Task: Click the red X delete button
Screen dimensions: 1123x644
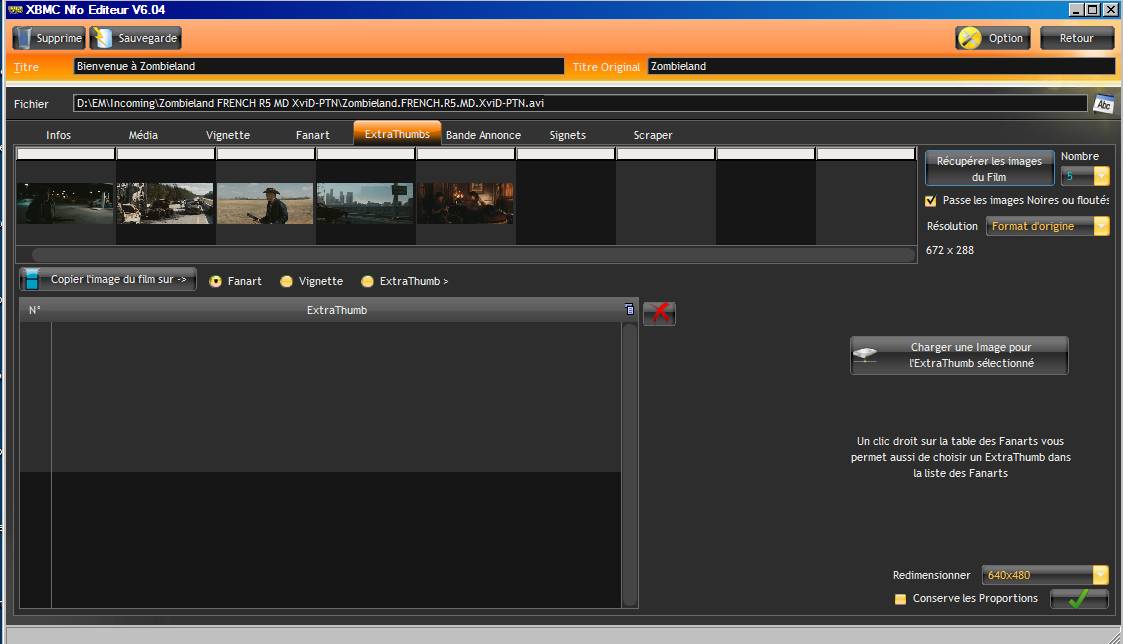Action: point(659,313)
